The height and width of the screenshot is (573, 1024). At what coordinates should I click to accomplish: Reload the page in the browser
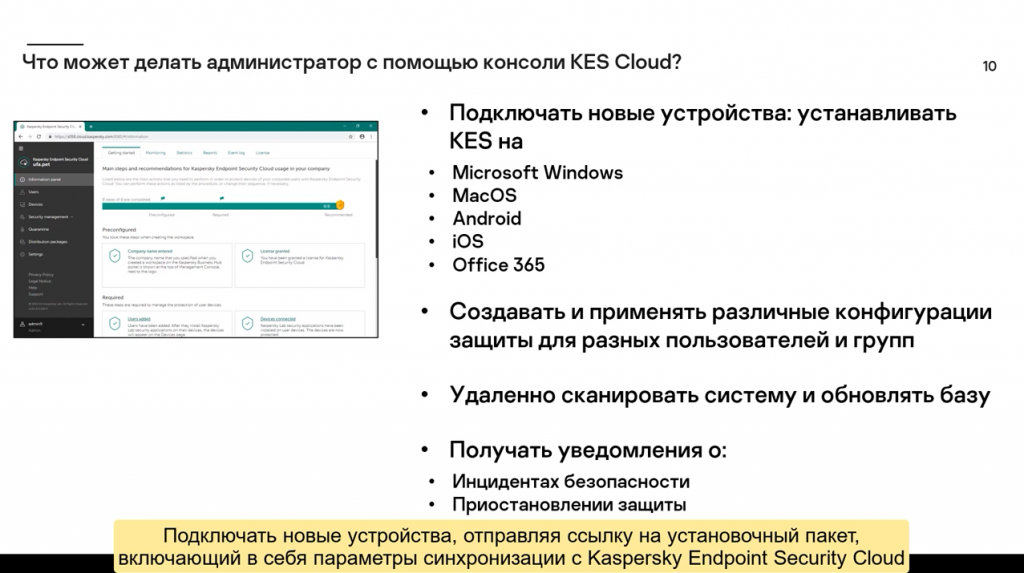(39, 137)
